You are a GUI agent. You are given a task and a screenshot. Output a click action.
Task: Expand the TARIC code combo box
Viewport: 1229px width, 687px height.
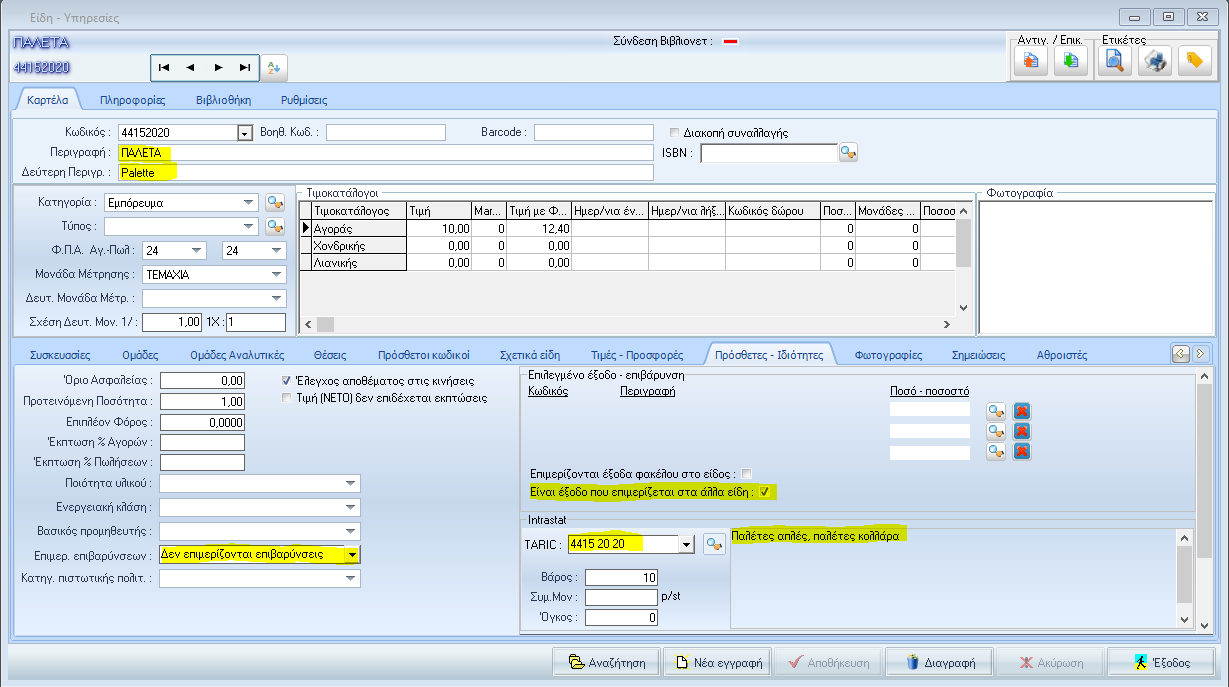[685, 544]
